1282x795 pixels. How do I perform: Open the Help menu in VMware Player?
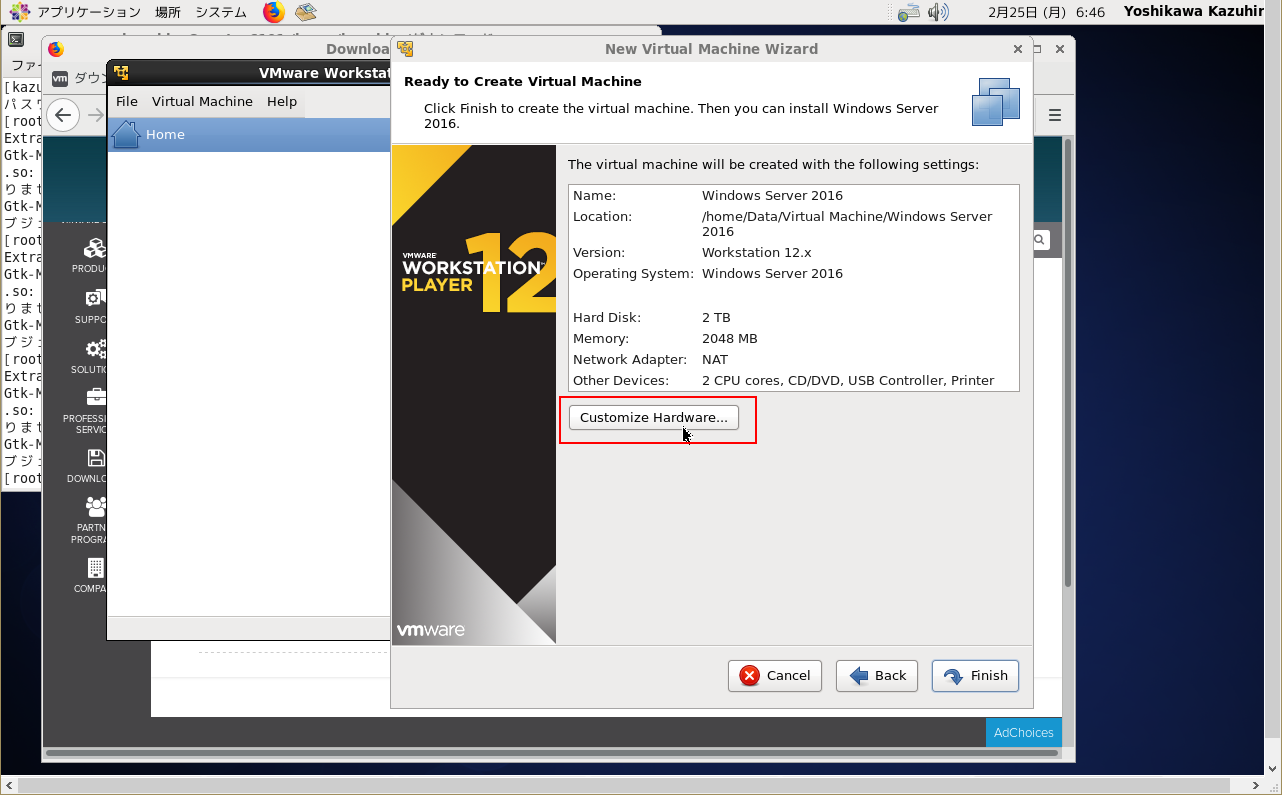click(x=282, y=101)
